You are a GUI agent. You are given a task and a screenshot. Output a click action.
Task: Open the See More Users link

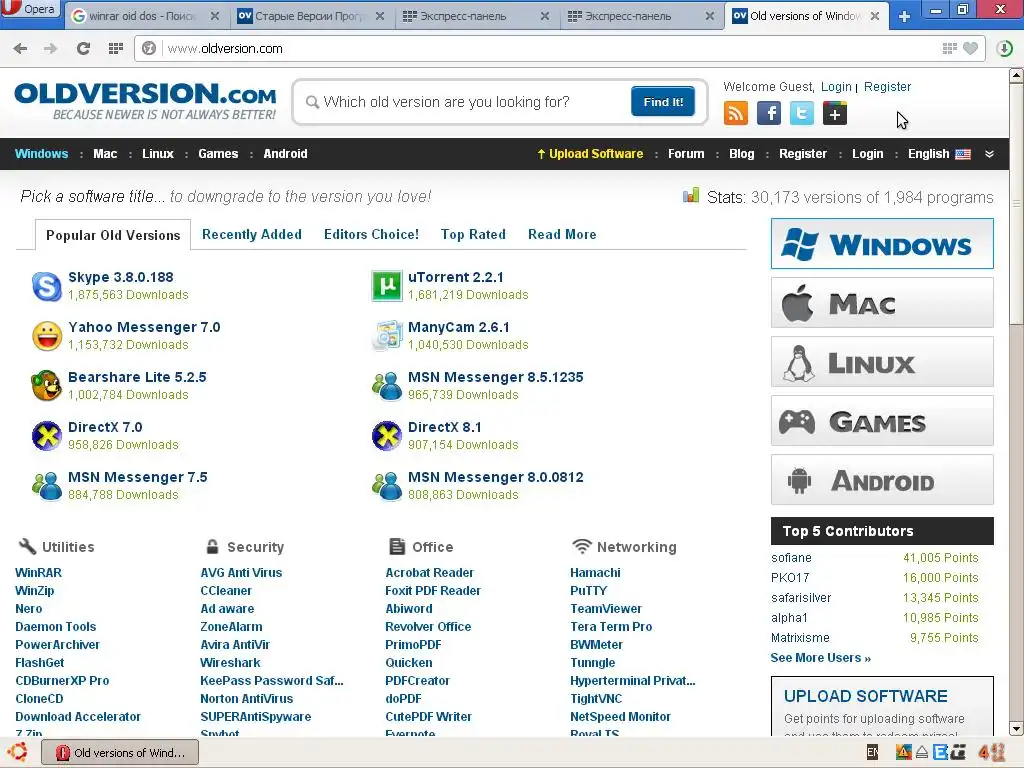coord(820,658)
